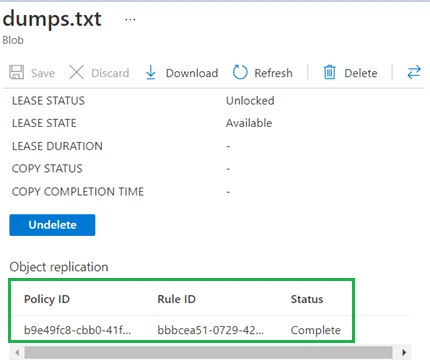
Task: Click the COPY COMPLETION TIME label
Action: pyautogui.click(x=78, y=192)
